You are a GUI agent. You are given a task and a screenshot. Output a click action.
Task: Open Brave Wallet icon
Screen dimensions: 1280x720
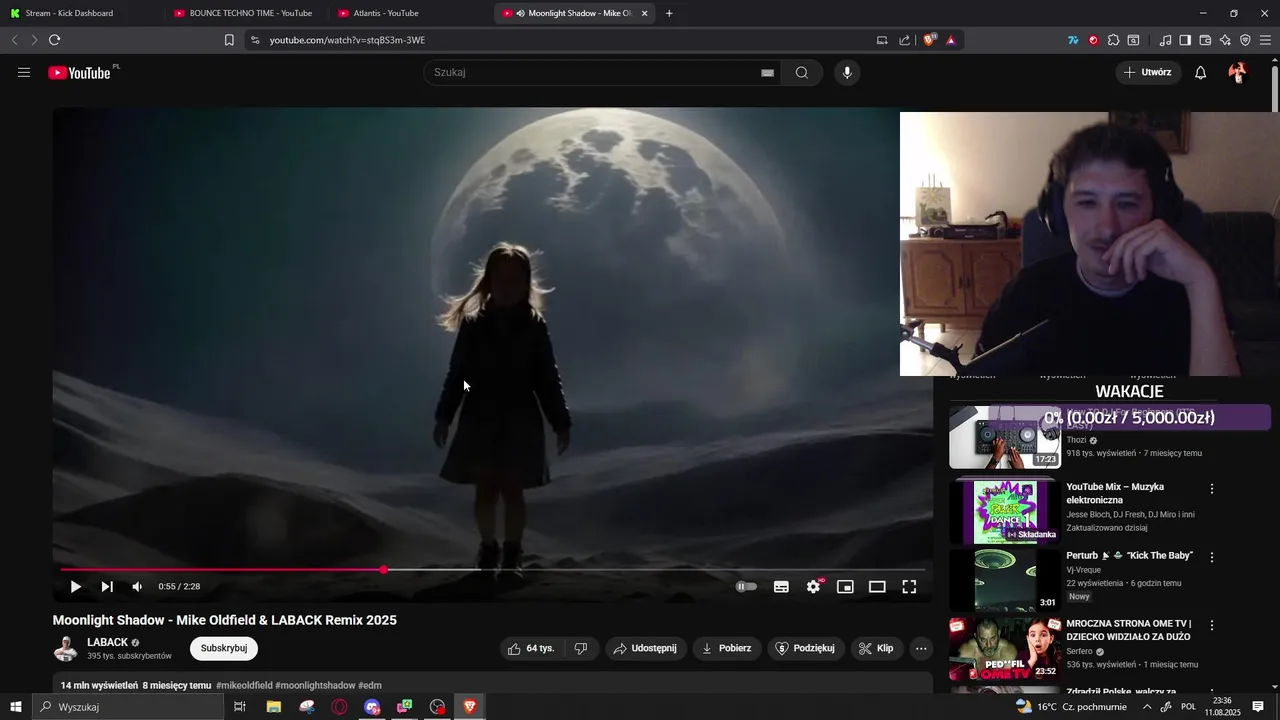click(x=1205, y=40)
